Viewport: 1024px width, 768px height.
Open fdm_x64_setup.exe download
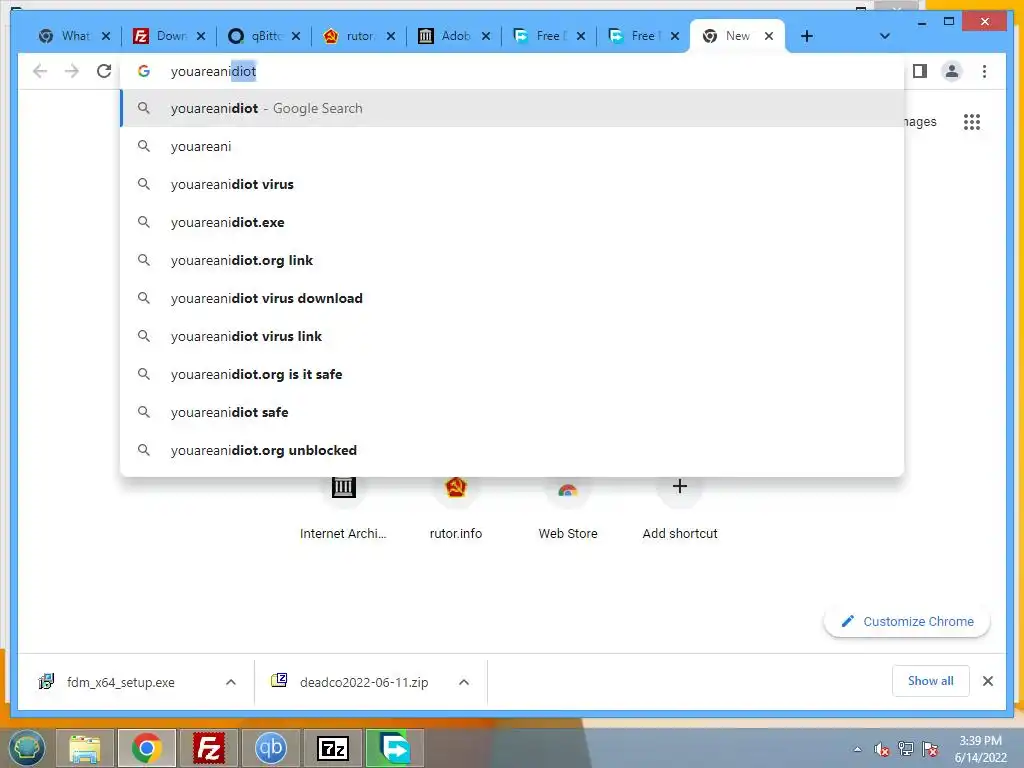[121, 682]
